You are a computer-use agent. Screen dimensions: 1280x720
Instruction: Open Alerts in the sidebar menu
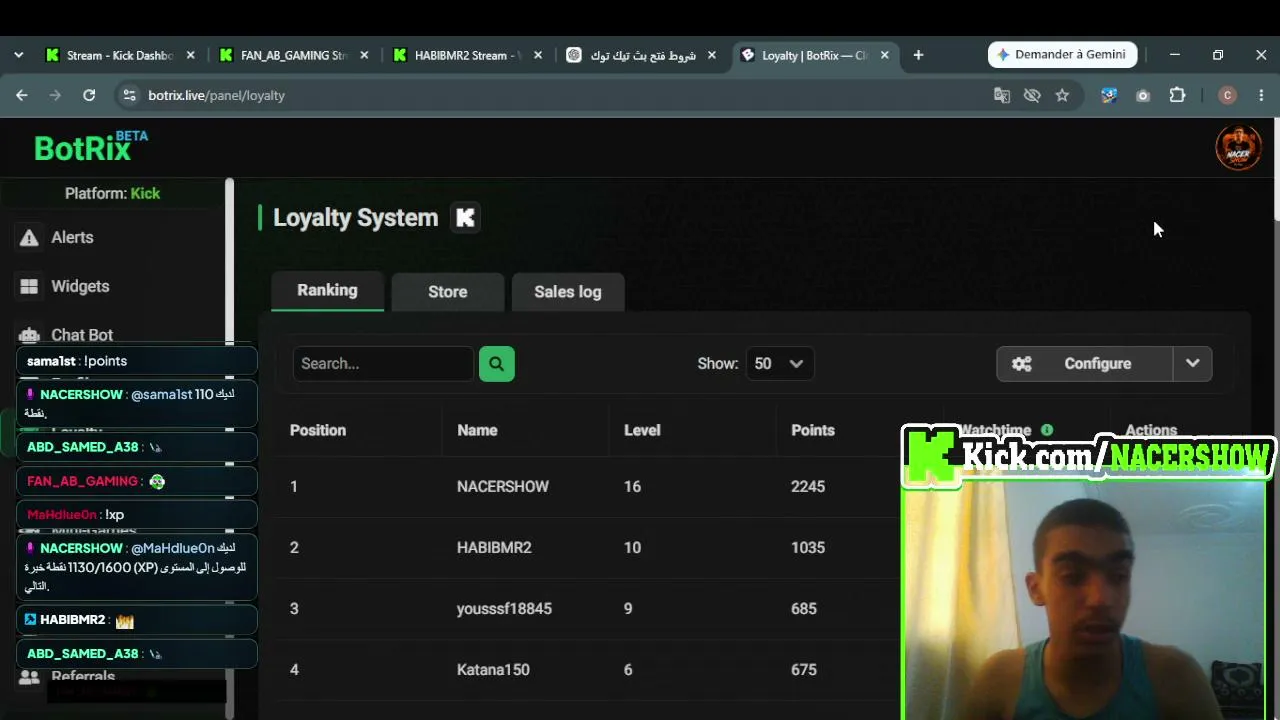click(72, 237)
